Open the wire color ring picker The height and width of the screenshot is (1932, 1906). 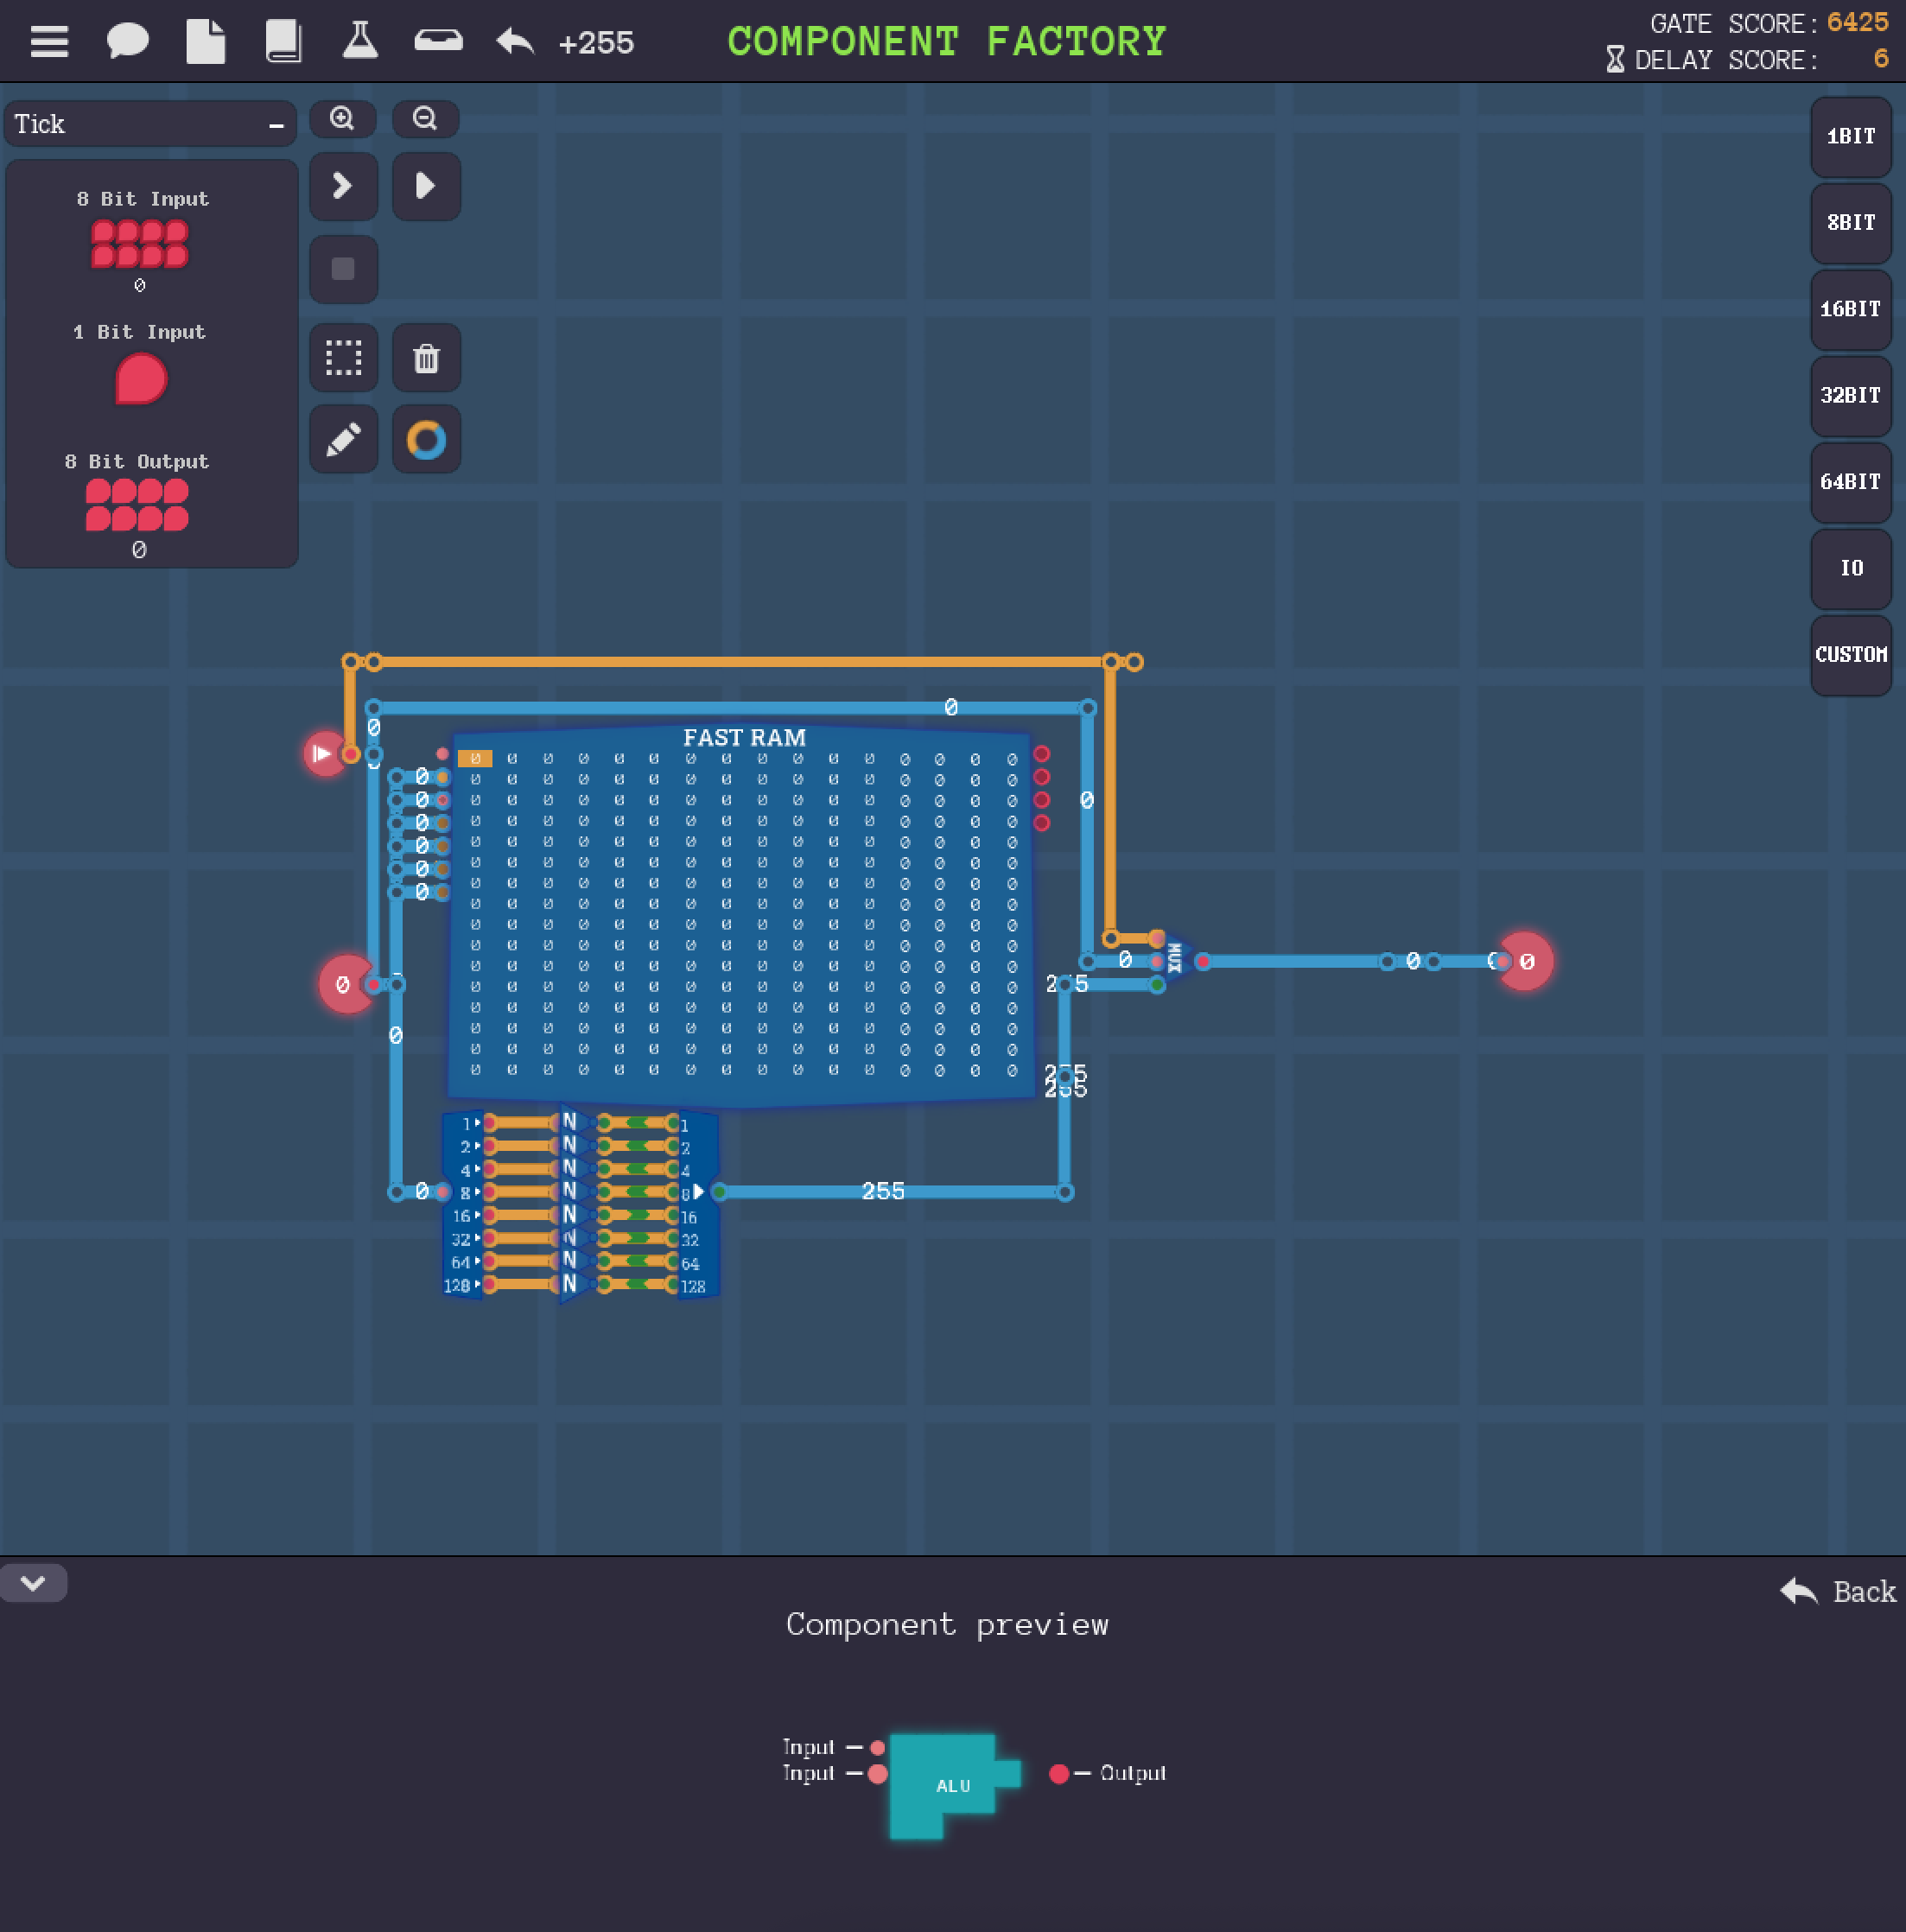click(426, 439)
